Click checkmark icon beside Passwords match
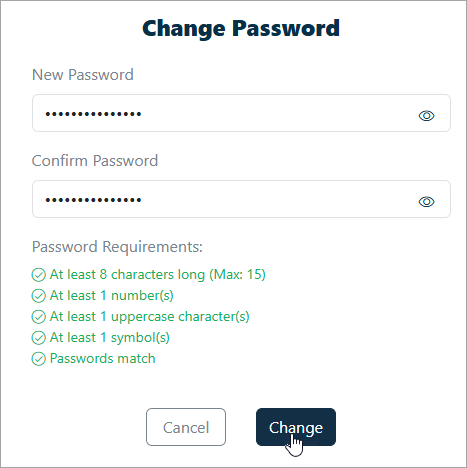467x468 pixels. point(39,359)
